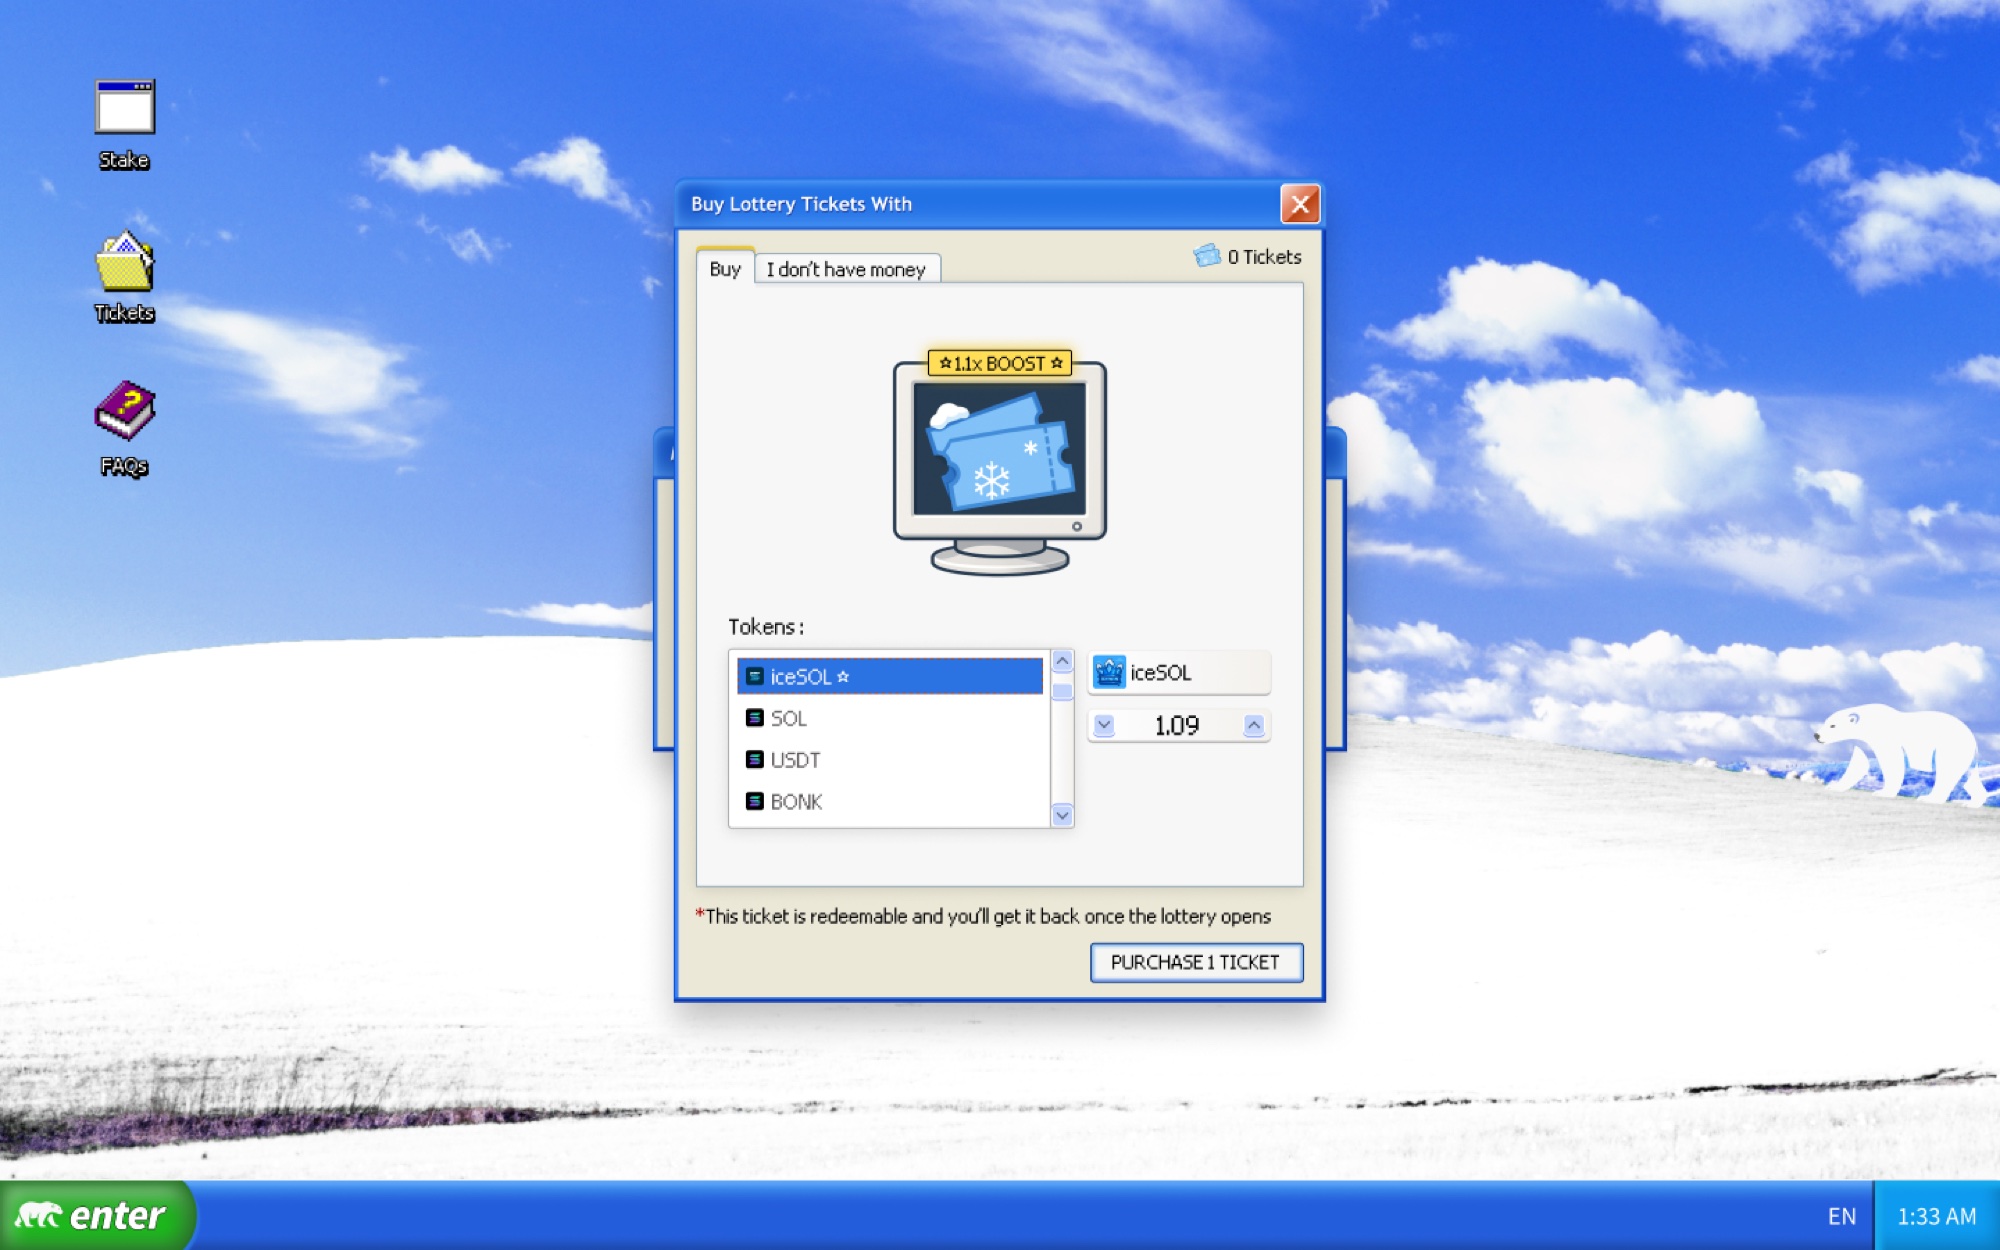Click the USDT token row icon
This screenshot has height=1250, width=2000.
pyautogui.click(x=755, y=760)
